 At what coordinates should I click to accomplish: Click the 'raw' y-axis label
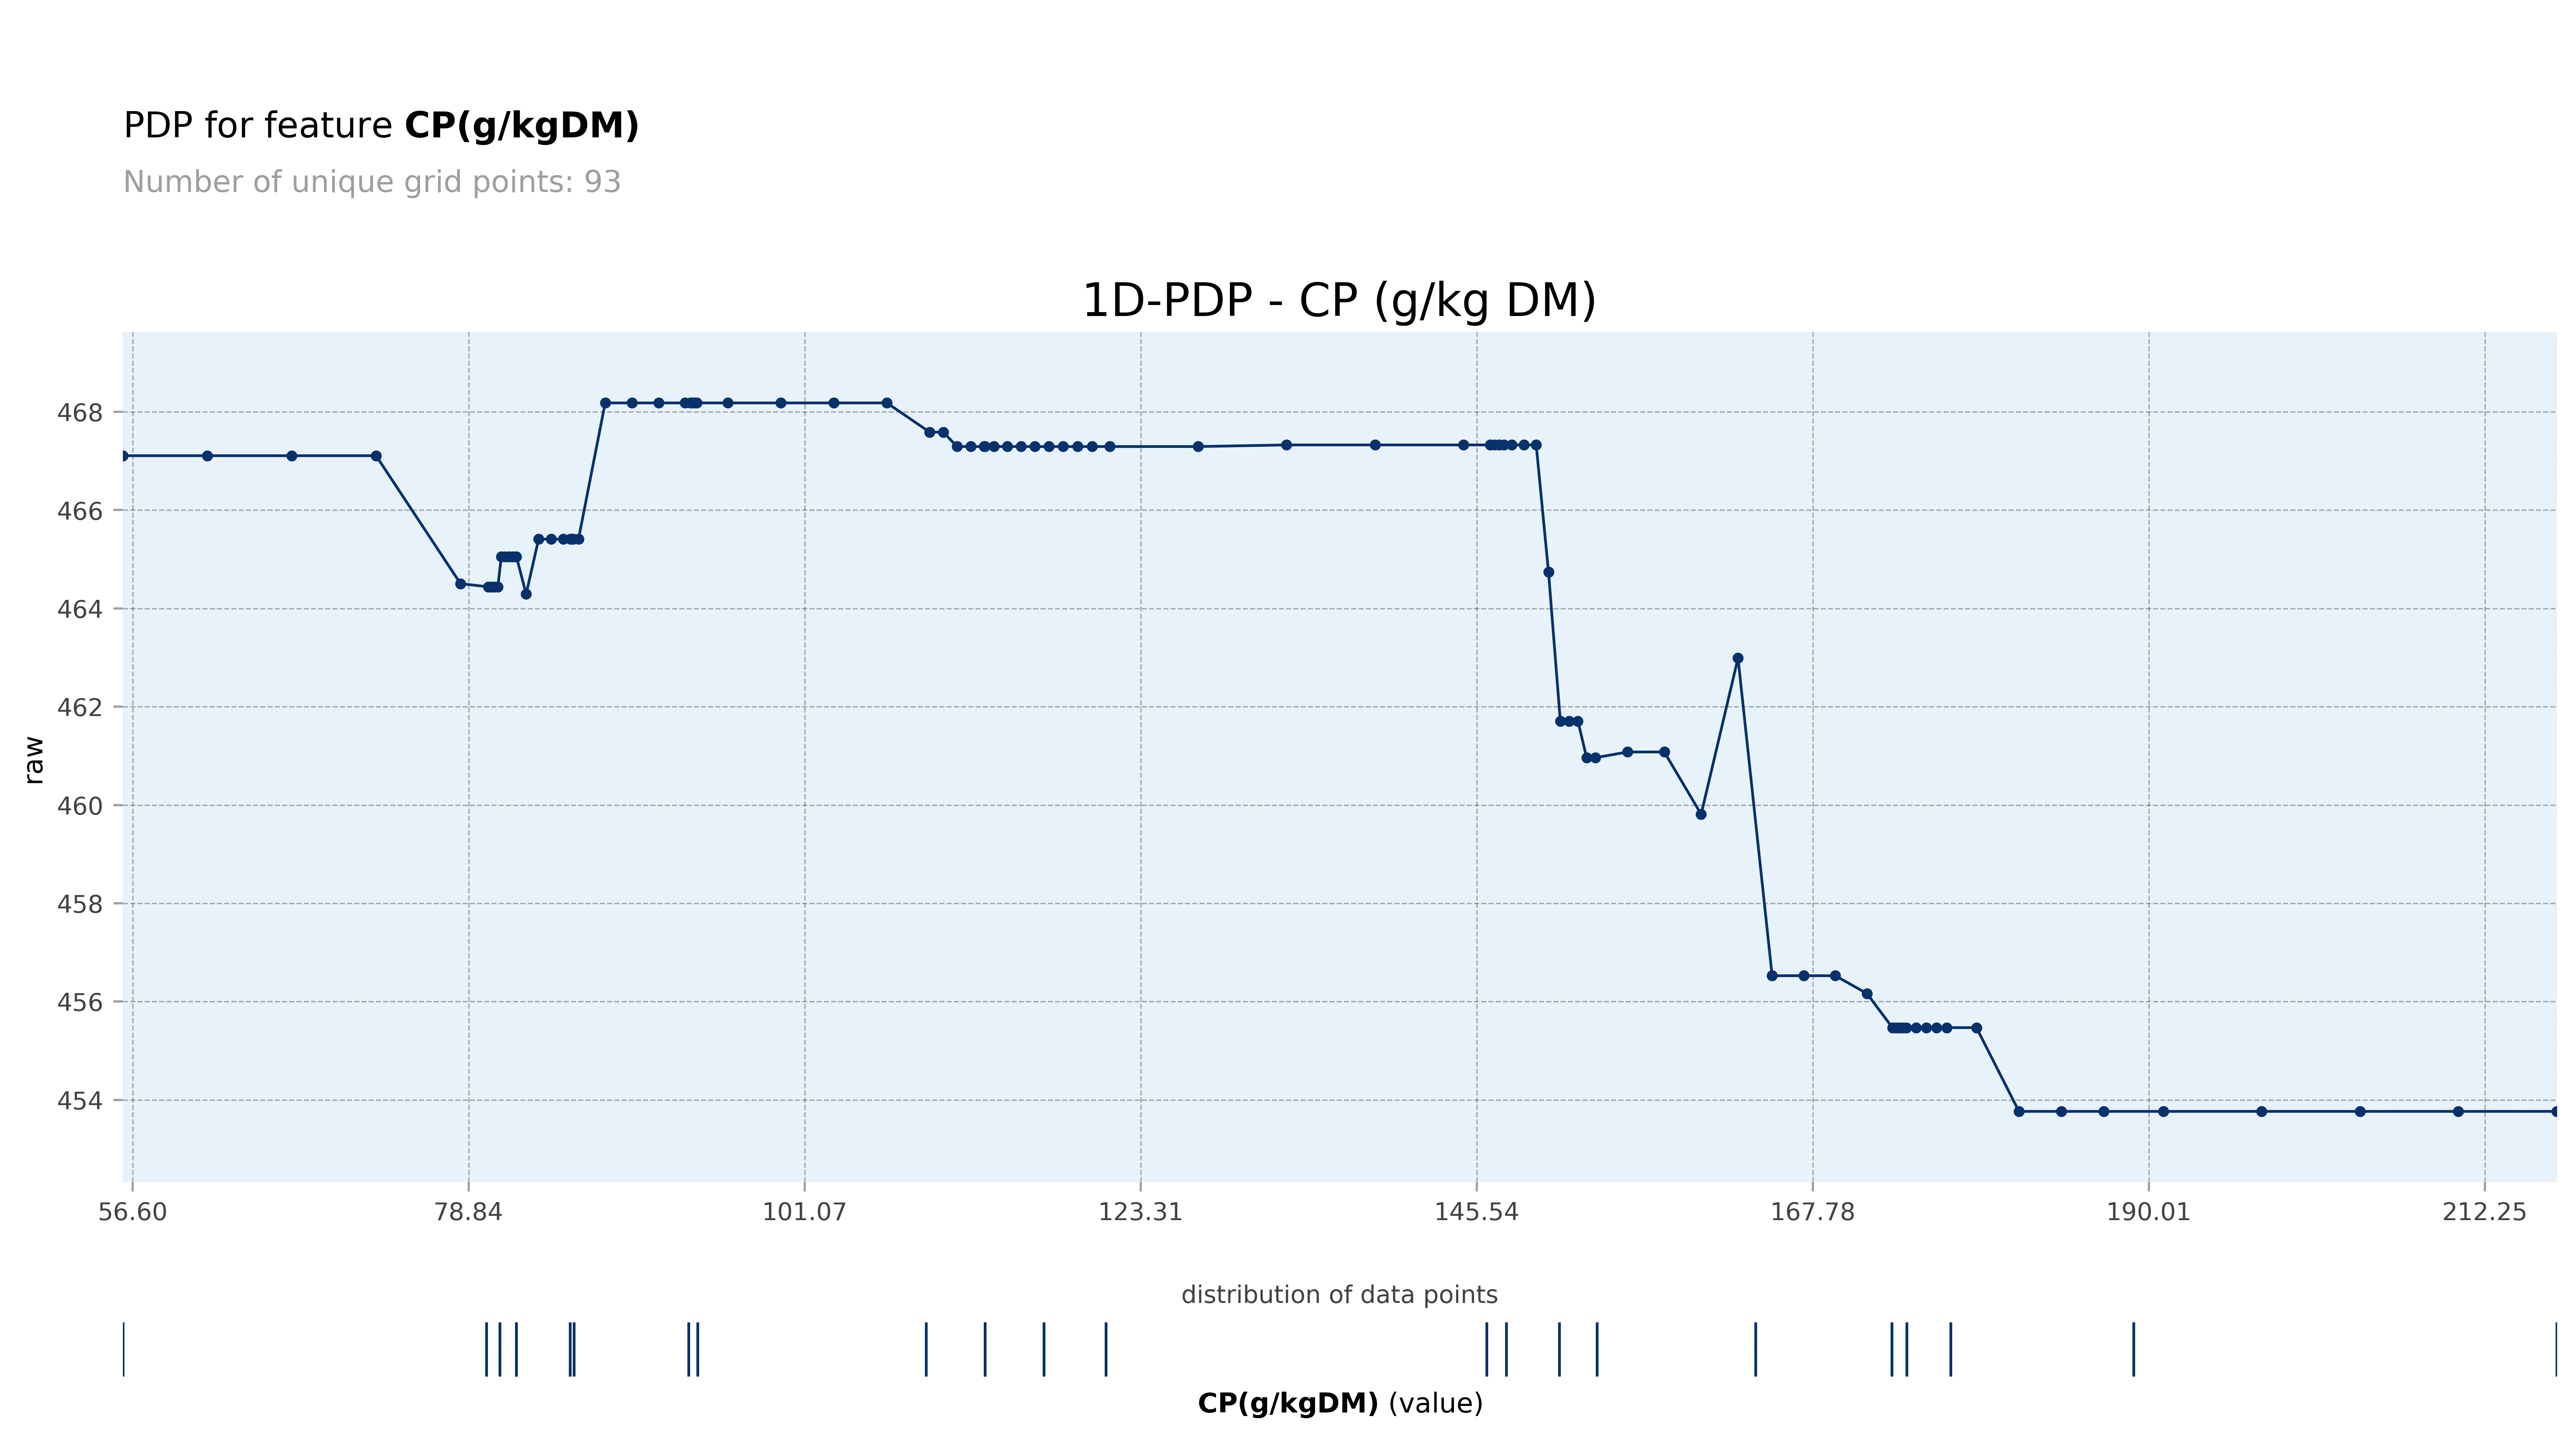34,760
